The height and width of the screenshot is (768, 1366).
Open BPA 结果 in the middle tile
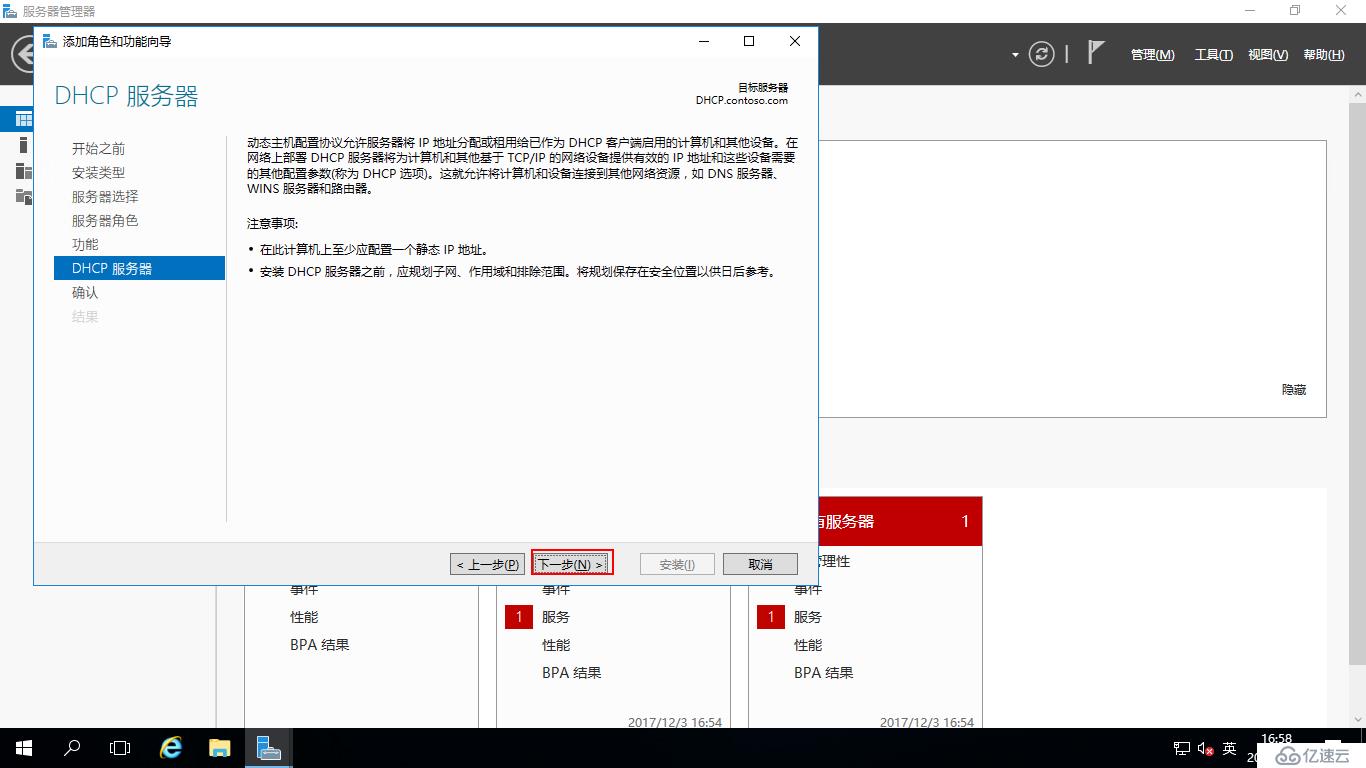click(x=572, y=673)
